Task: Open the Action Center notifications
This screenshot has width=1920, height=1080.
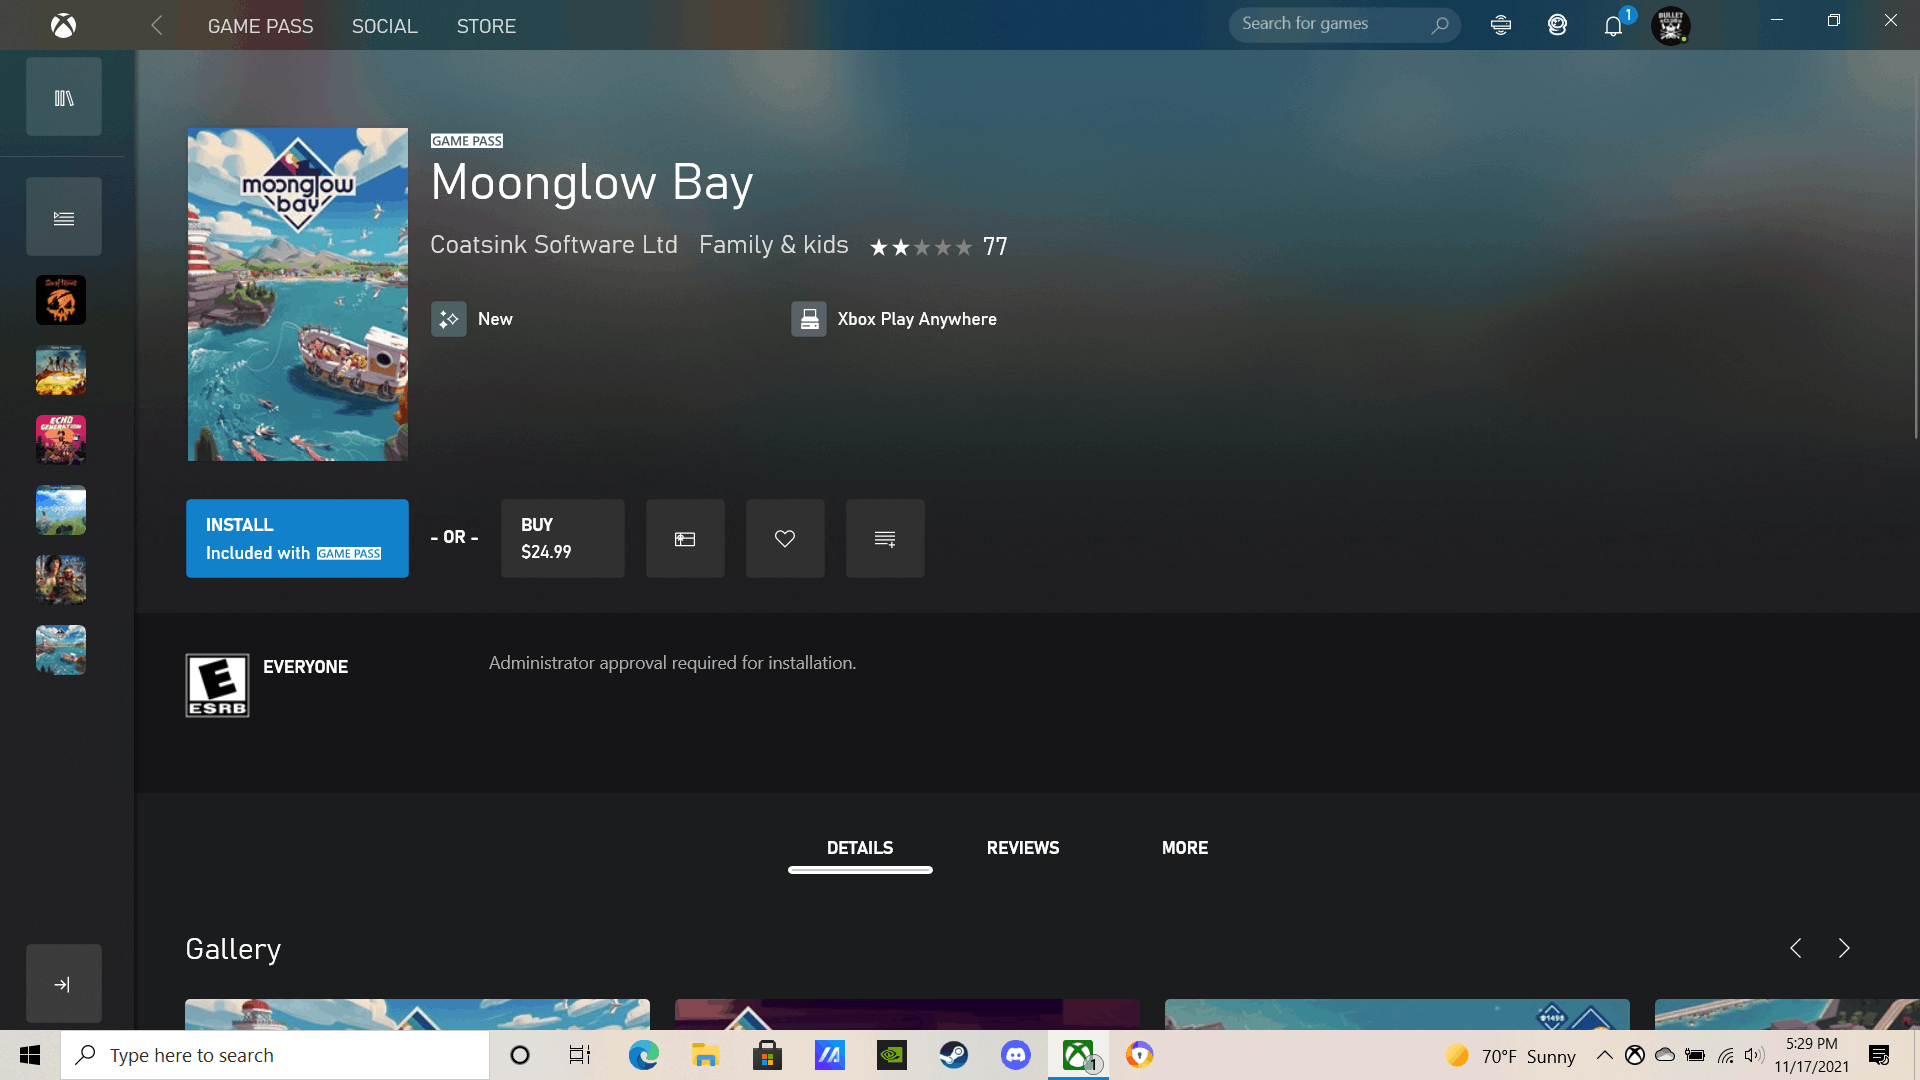Action: pyautogui.click(x=1879, y=1055)
